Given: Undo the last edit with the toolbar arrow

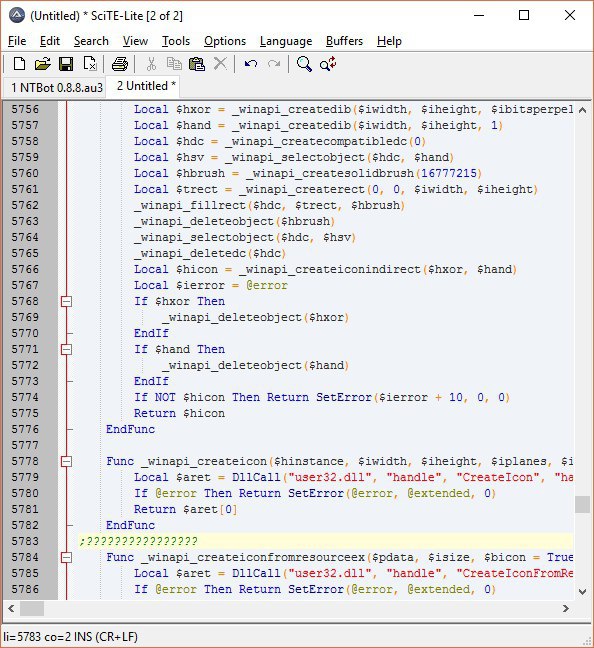Looking at the screenshot, I should [x=251, y=64].
